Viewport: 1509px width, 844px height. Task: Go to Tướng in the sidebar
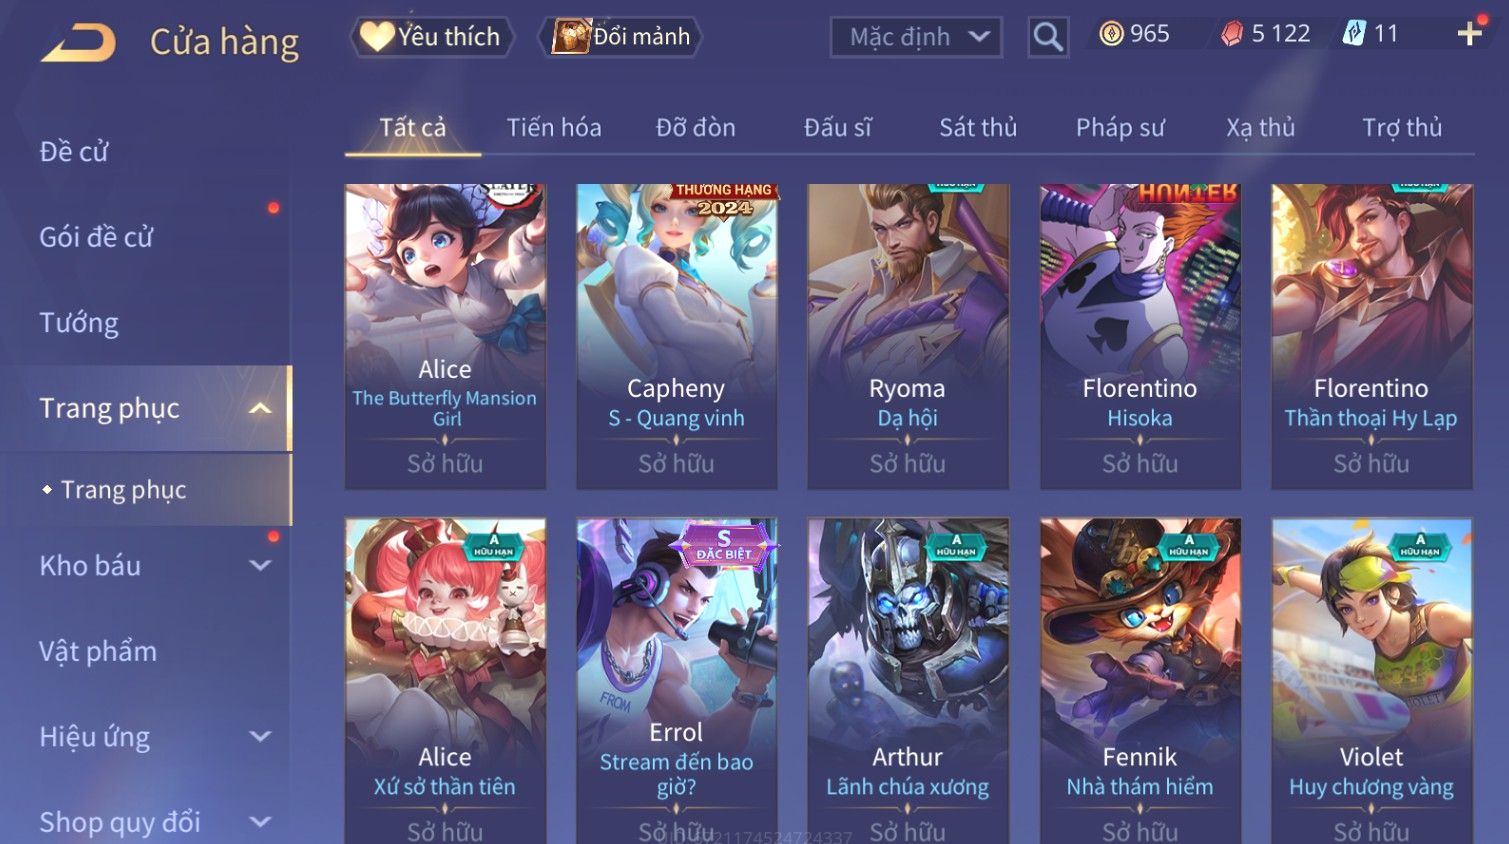pos(79,323)
